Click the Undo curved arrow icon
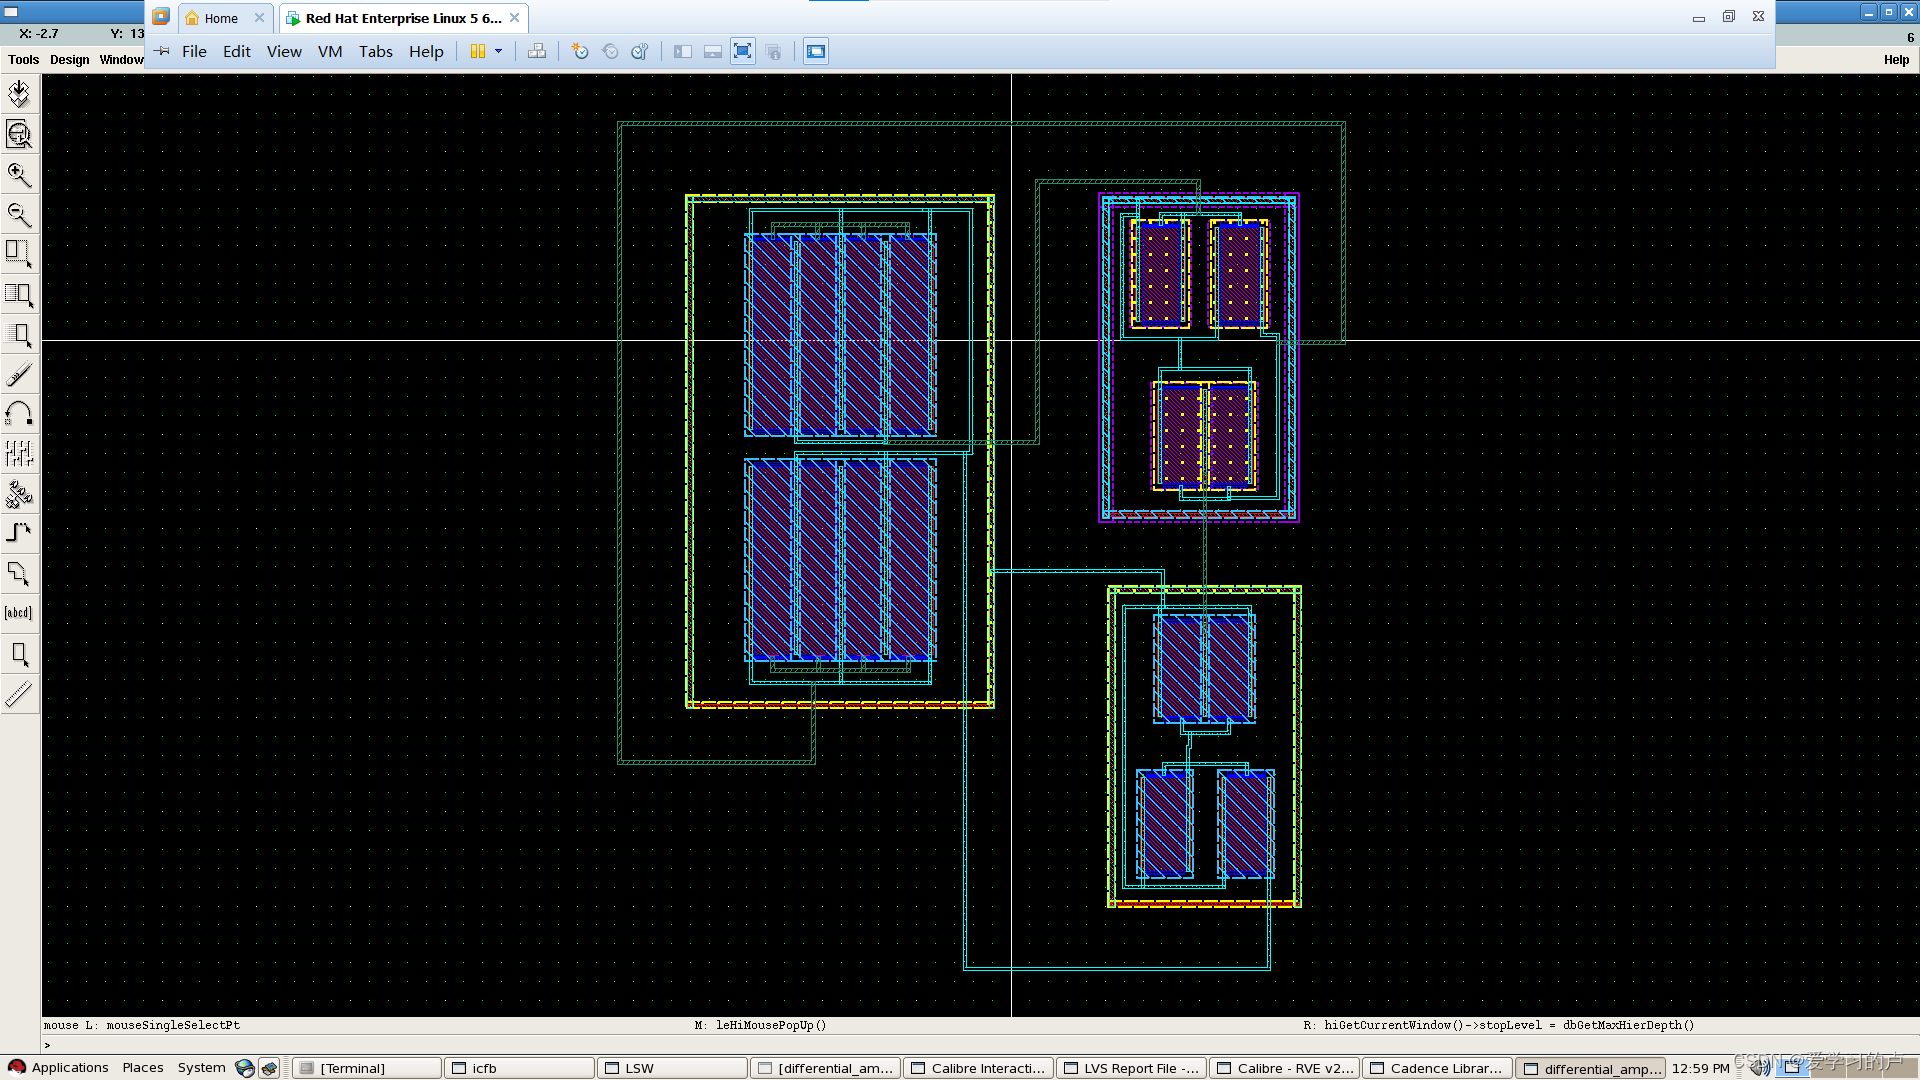 (x=19, y=414)
